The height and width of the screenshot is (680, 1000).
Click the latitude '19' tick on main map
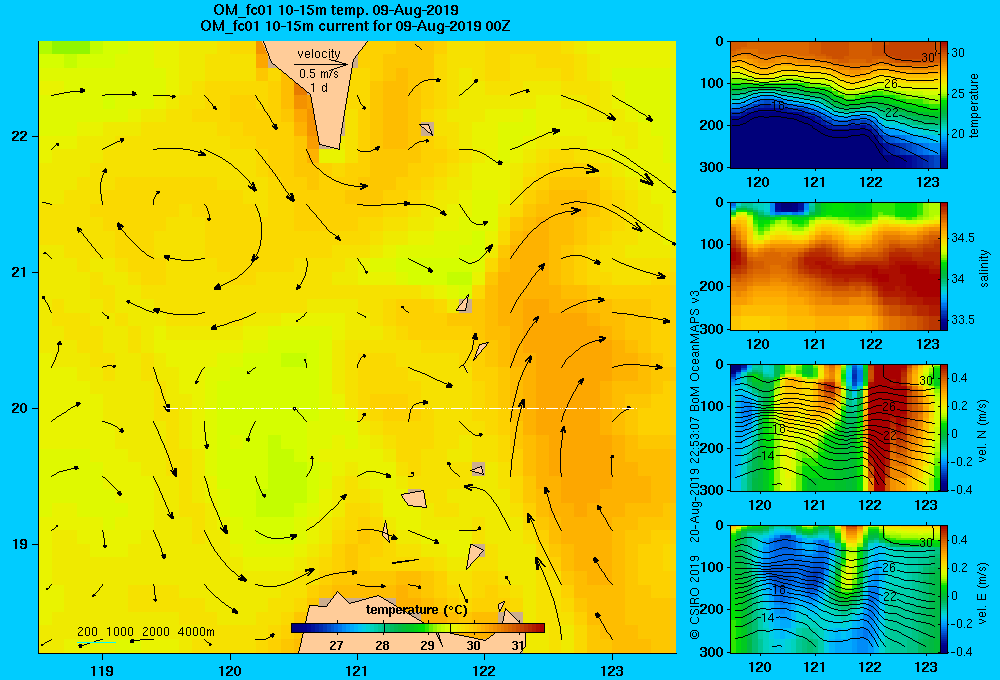pyautogui.click(x=19, y=544)
